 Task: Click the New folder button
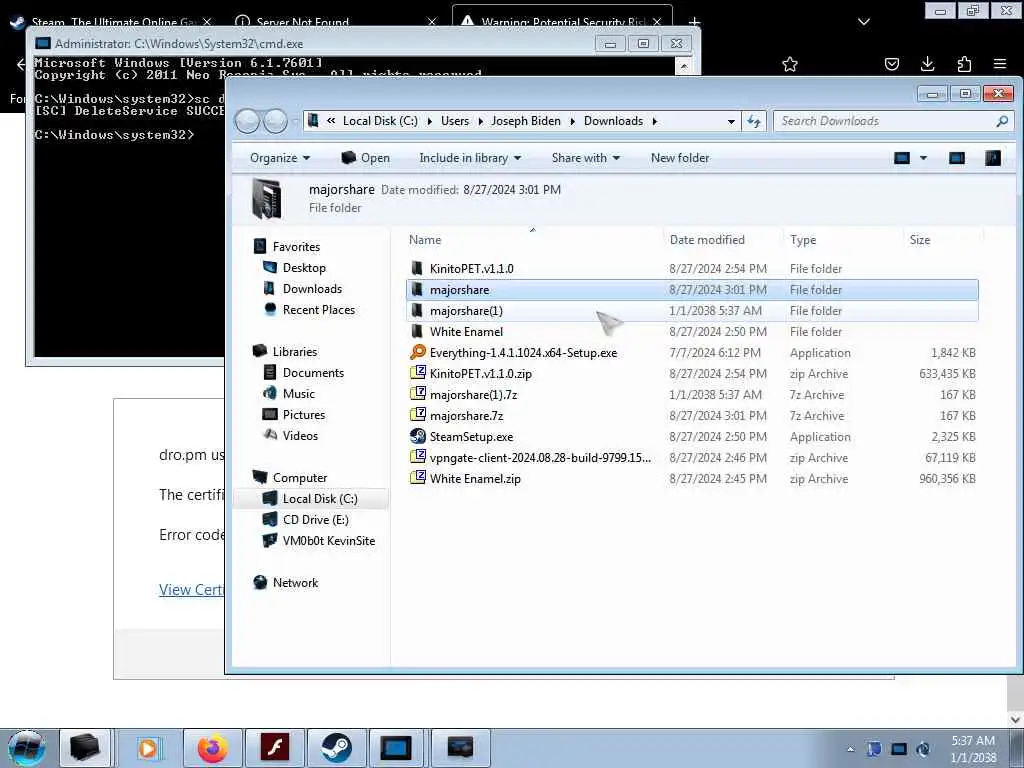coord(680,158)
